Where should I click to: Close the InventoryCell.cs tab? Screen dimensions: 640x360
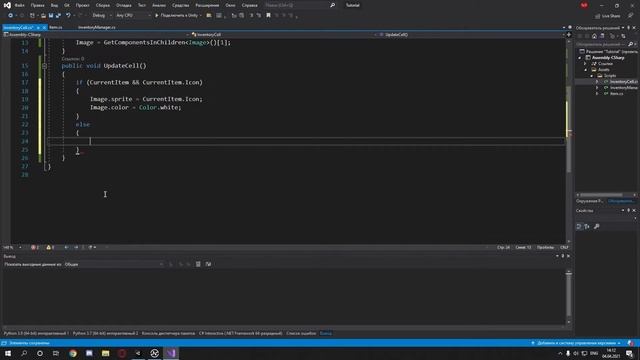tap(44, 27)
